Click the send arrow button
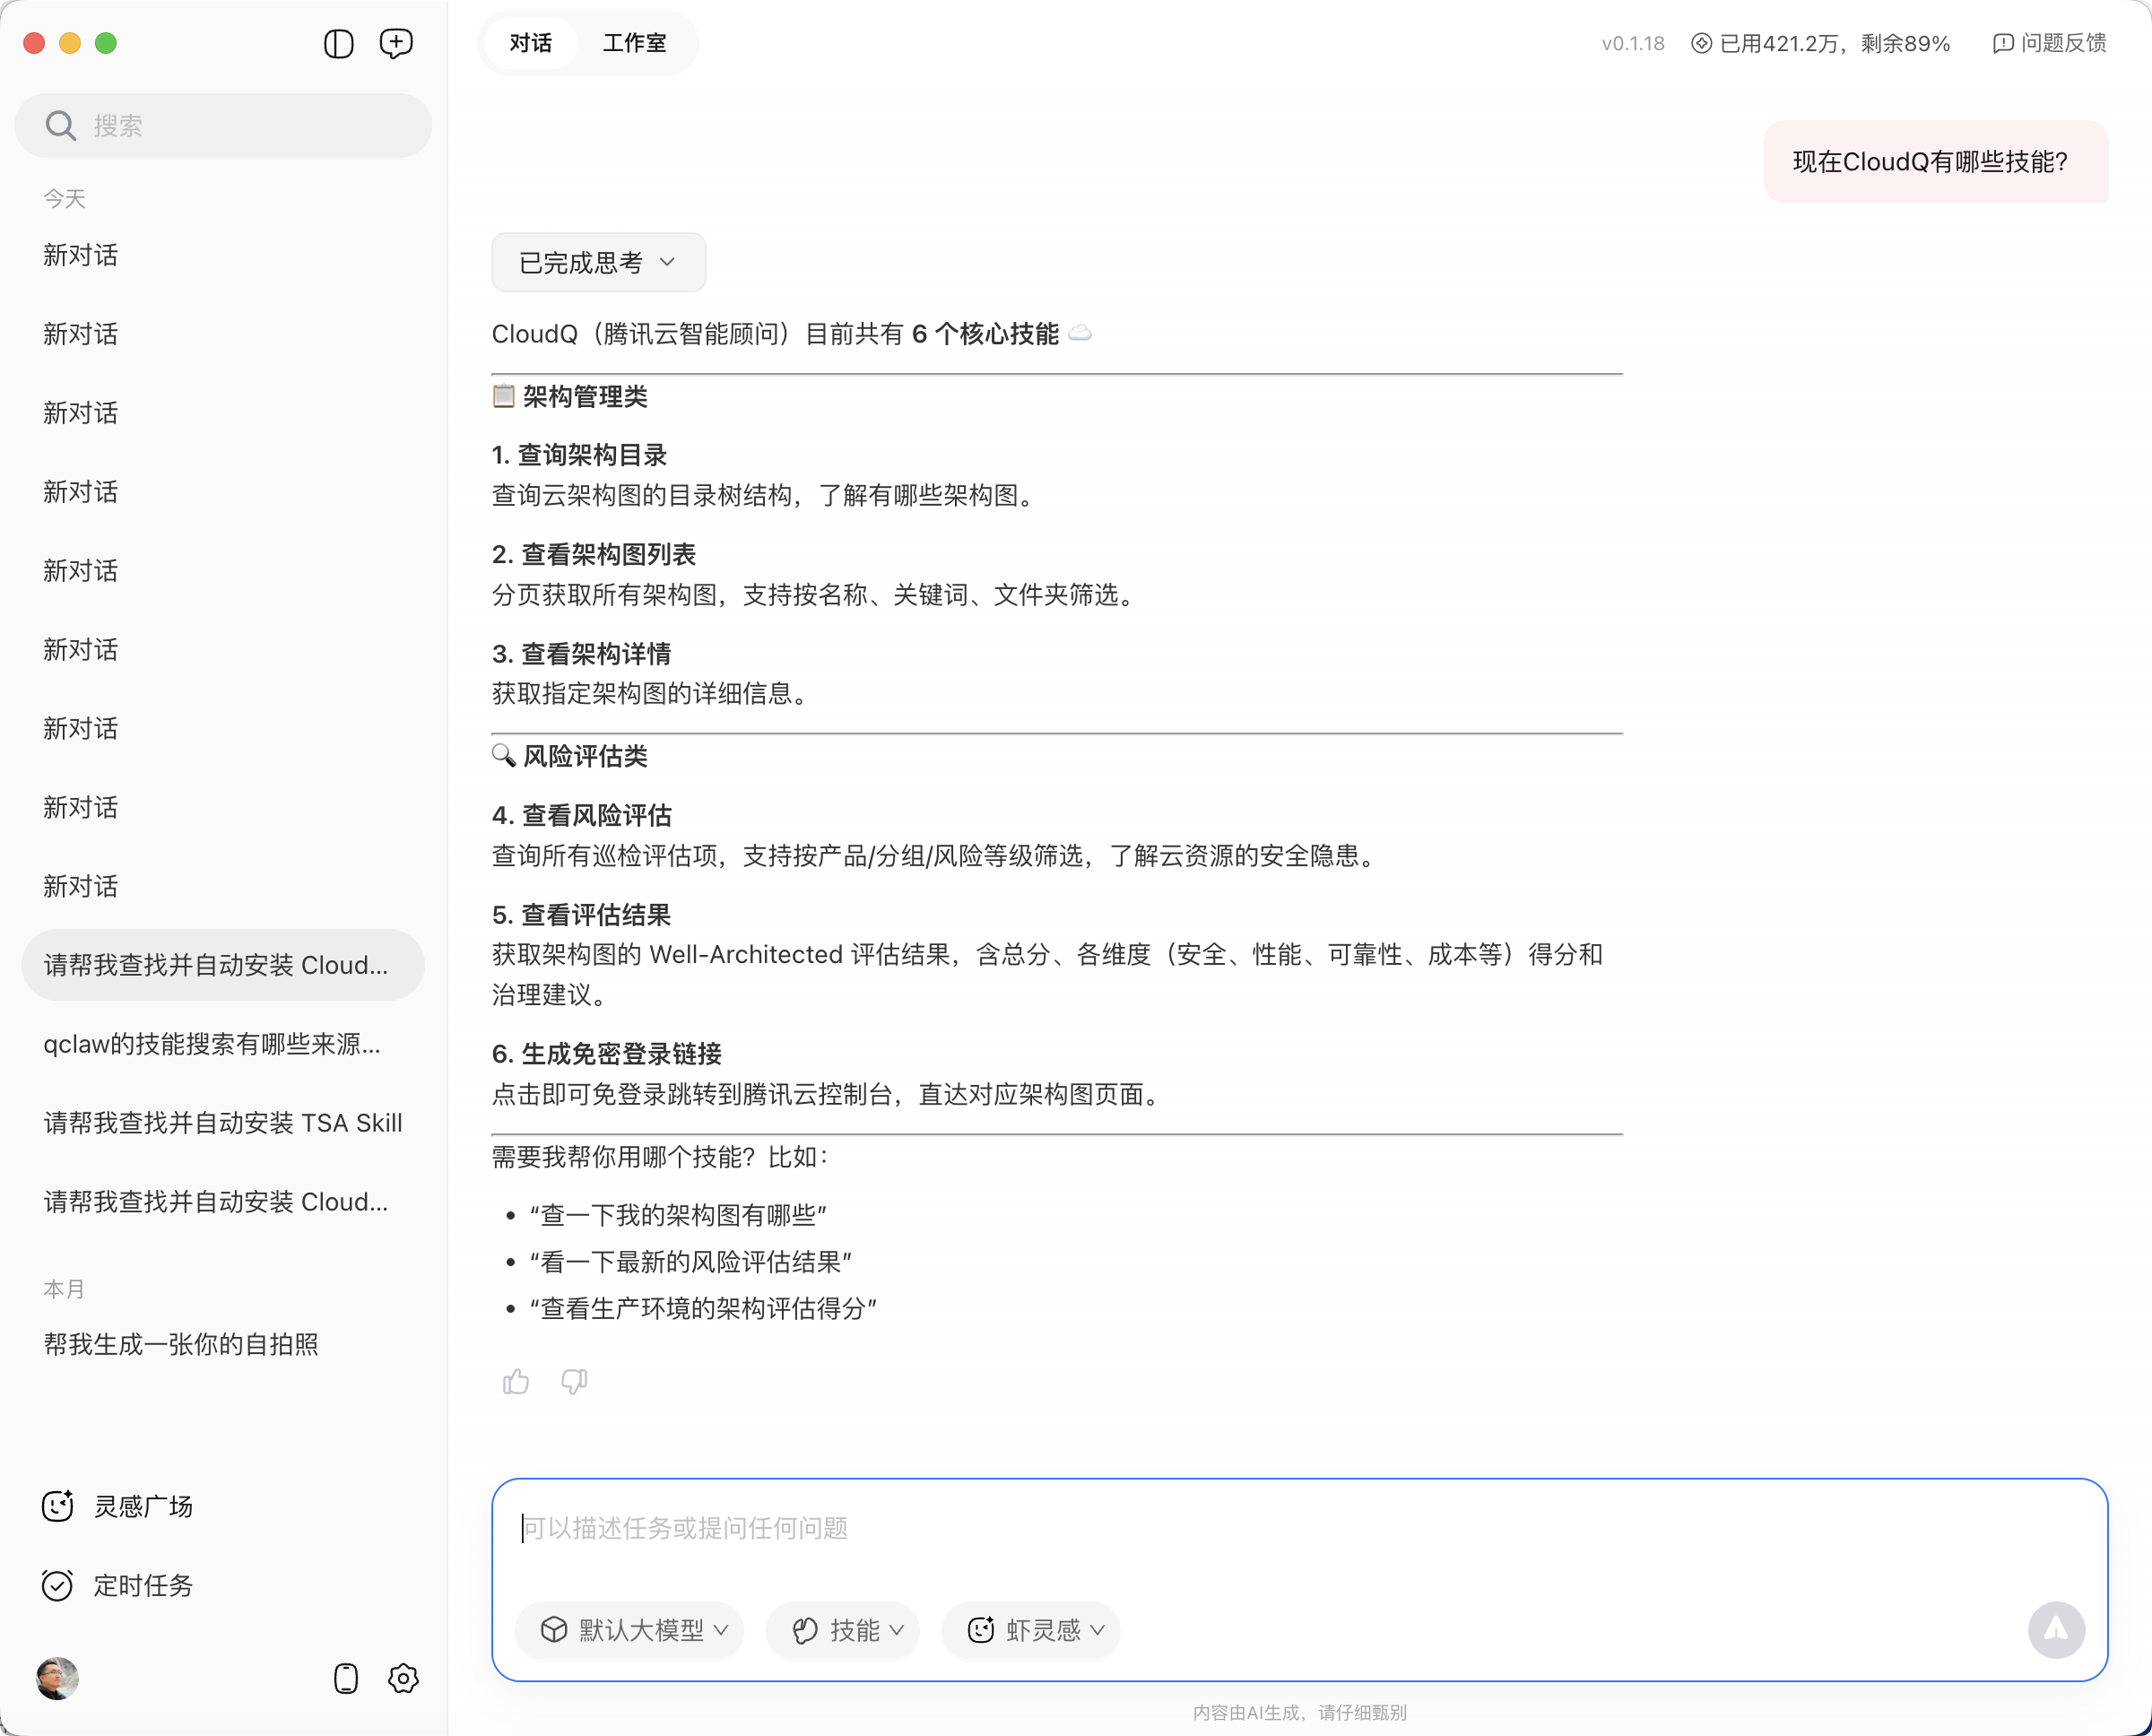Screen dimensions: 2152x1736 [2056, 1630]
